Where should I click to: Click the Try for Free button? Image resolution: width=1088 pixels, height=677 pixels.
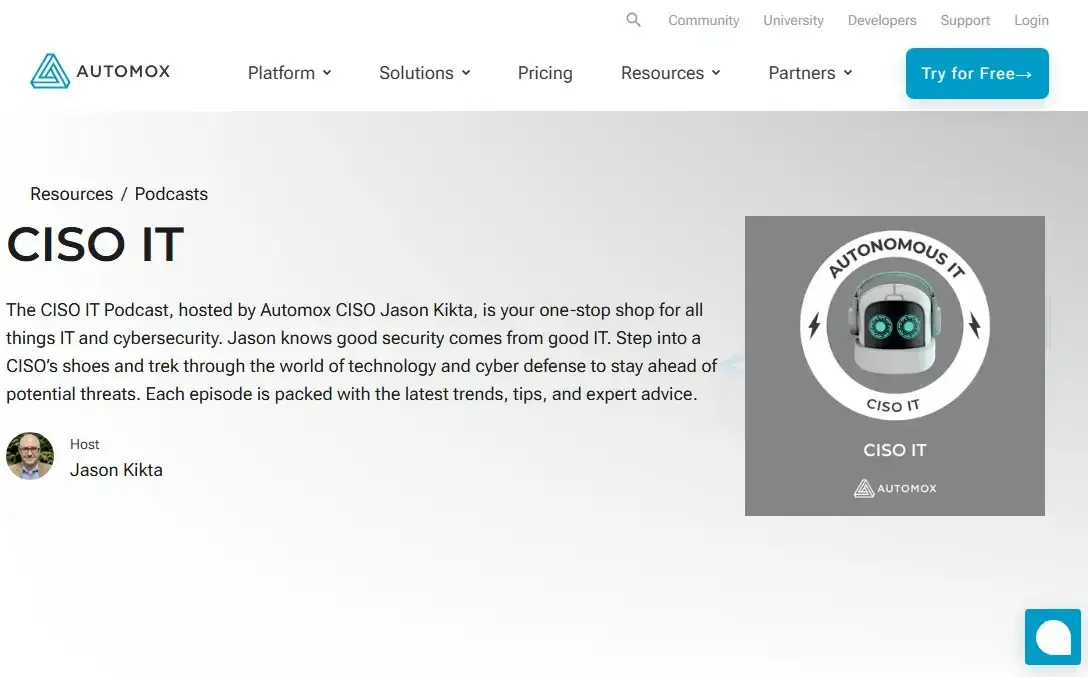click(977, 74)
